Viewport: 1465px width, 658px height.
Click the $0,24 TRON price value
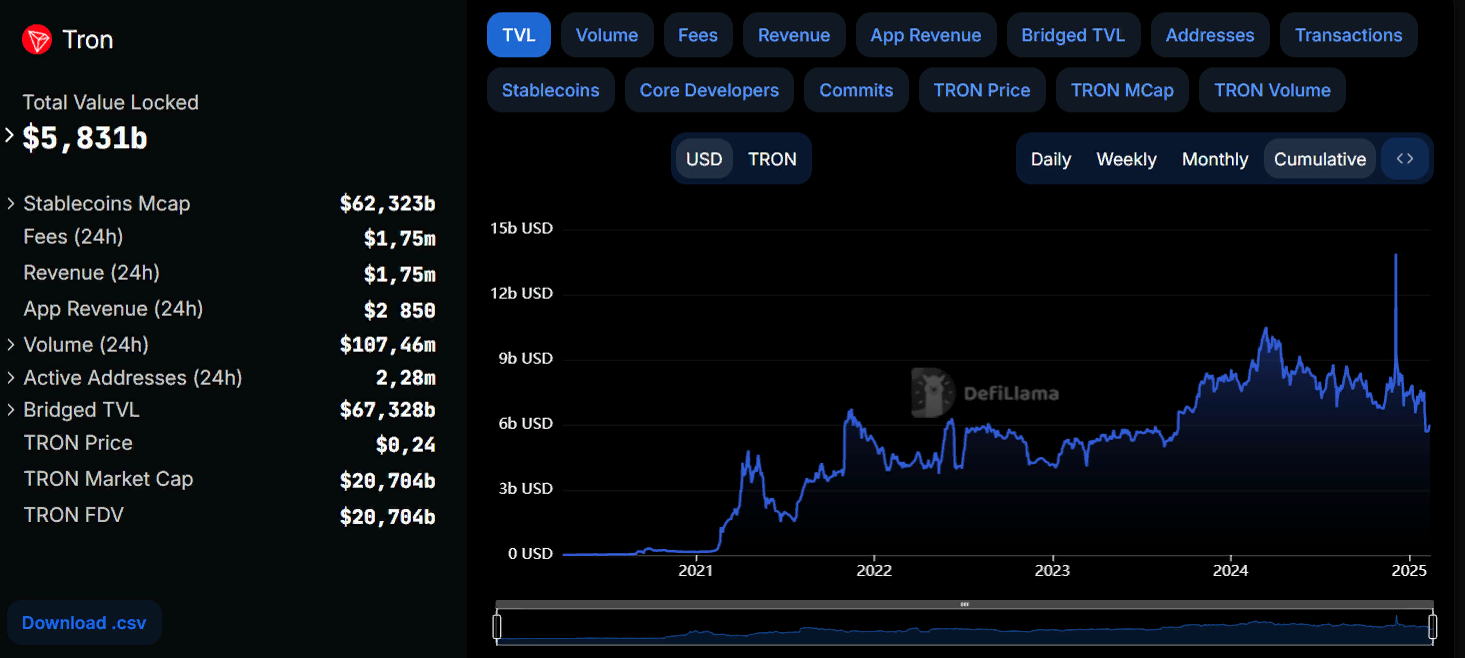(405, 445)
